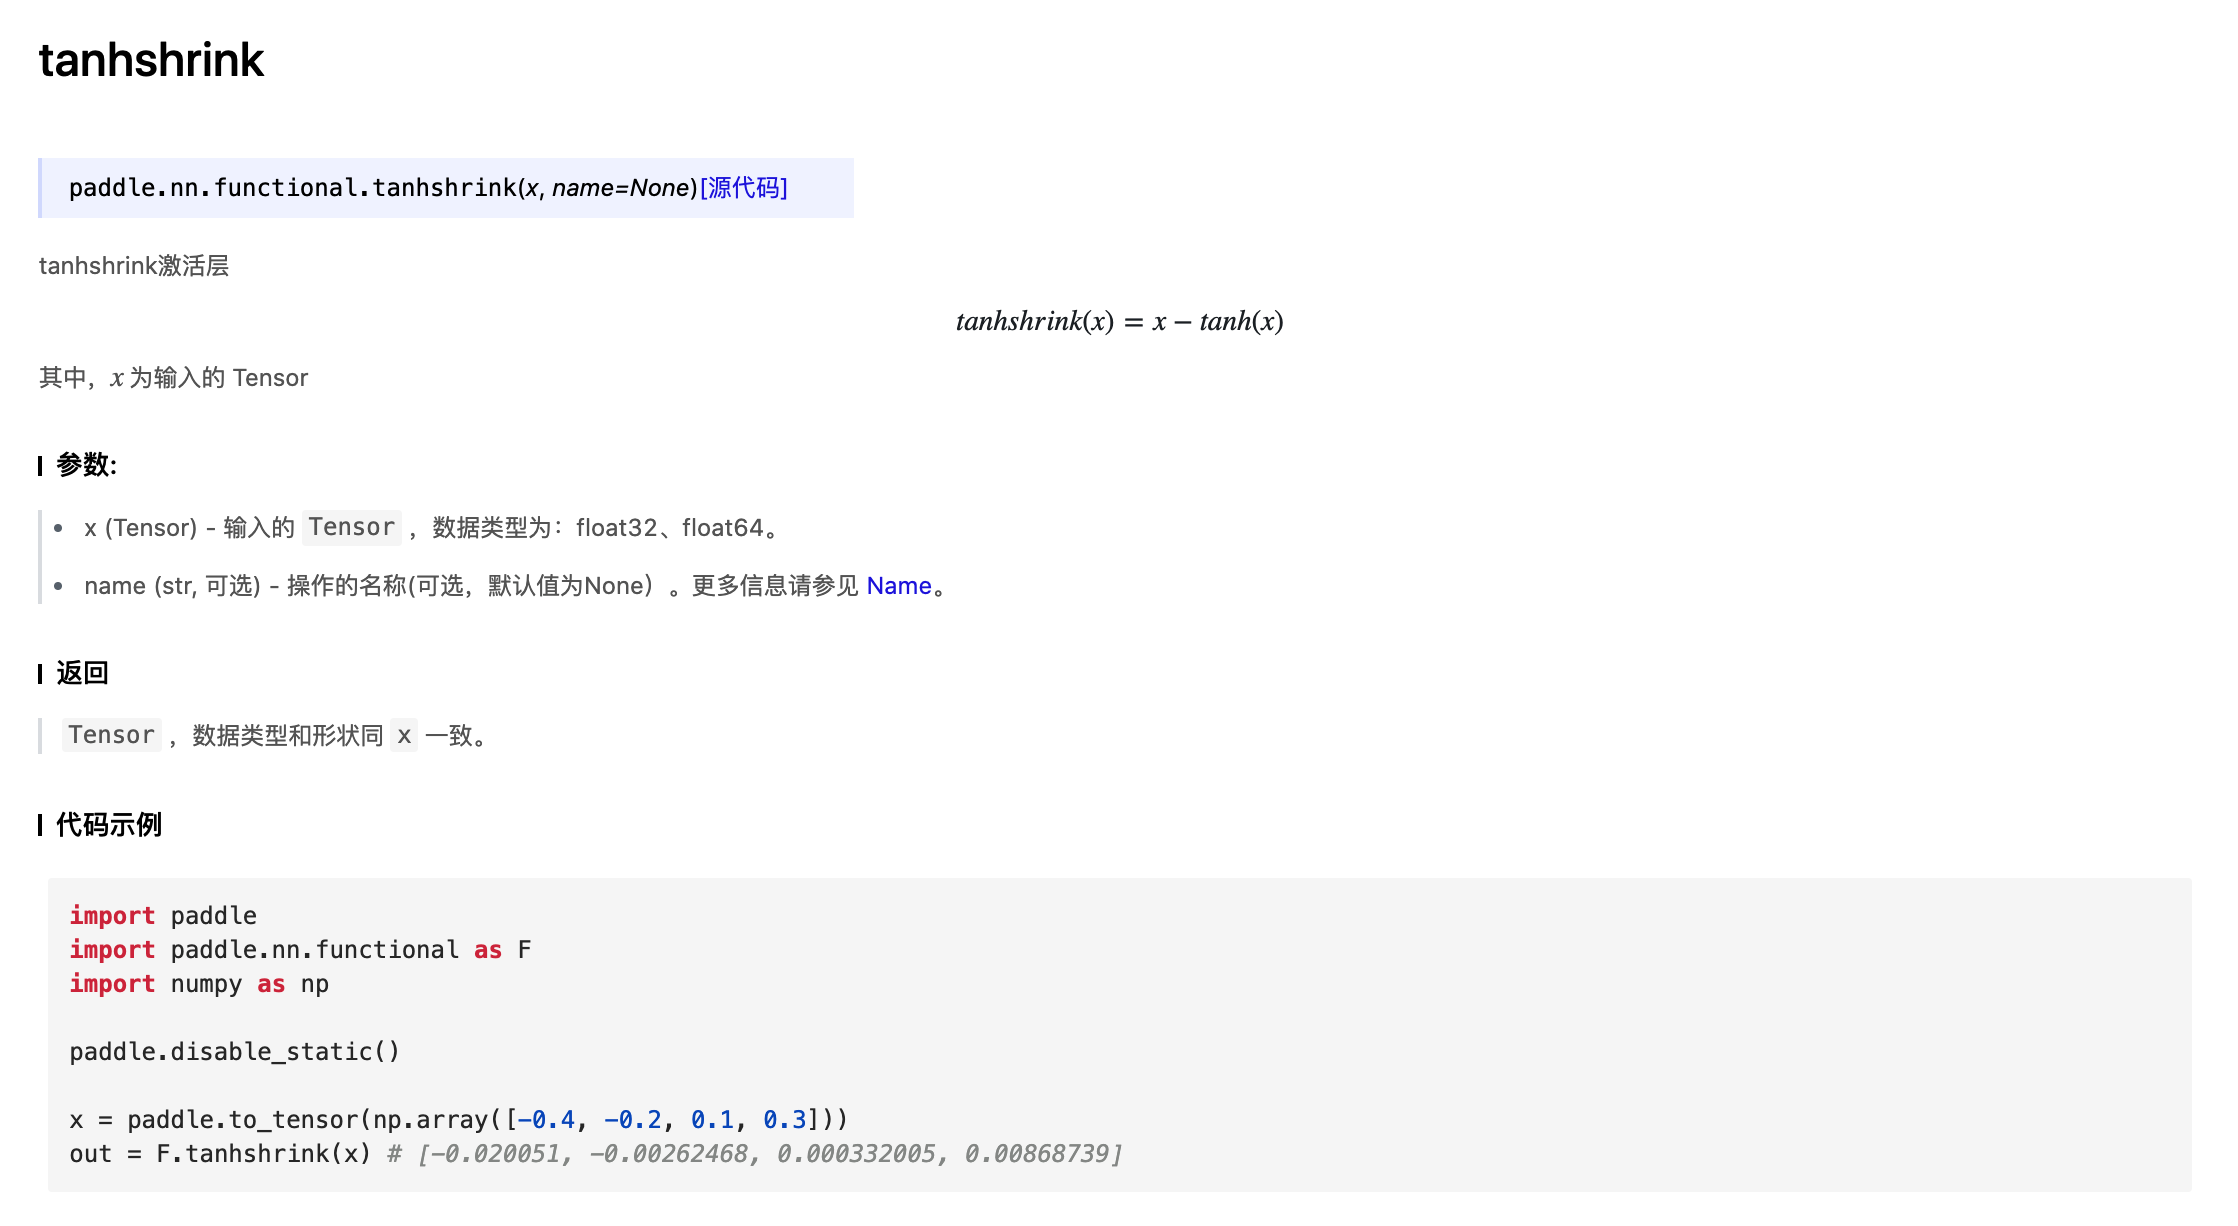Click the inline x code in return description
Image resolution: width=2238 pixels, height=1226 pixels.
click(404, 736)
